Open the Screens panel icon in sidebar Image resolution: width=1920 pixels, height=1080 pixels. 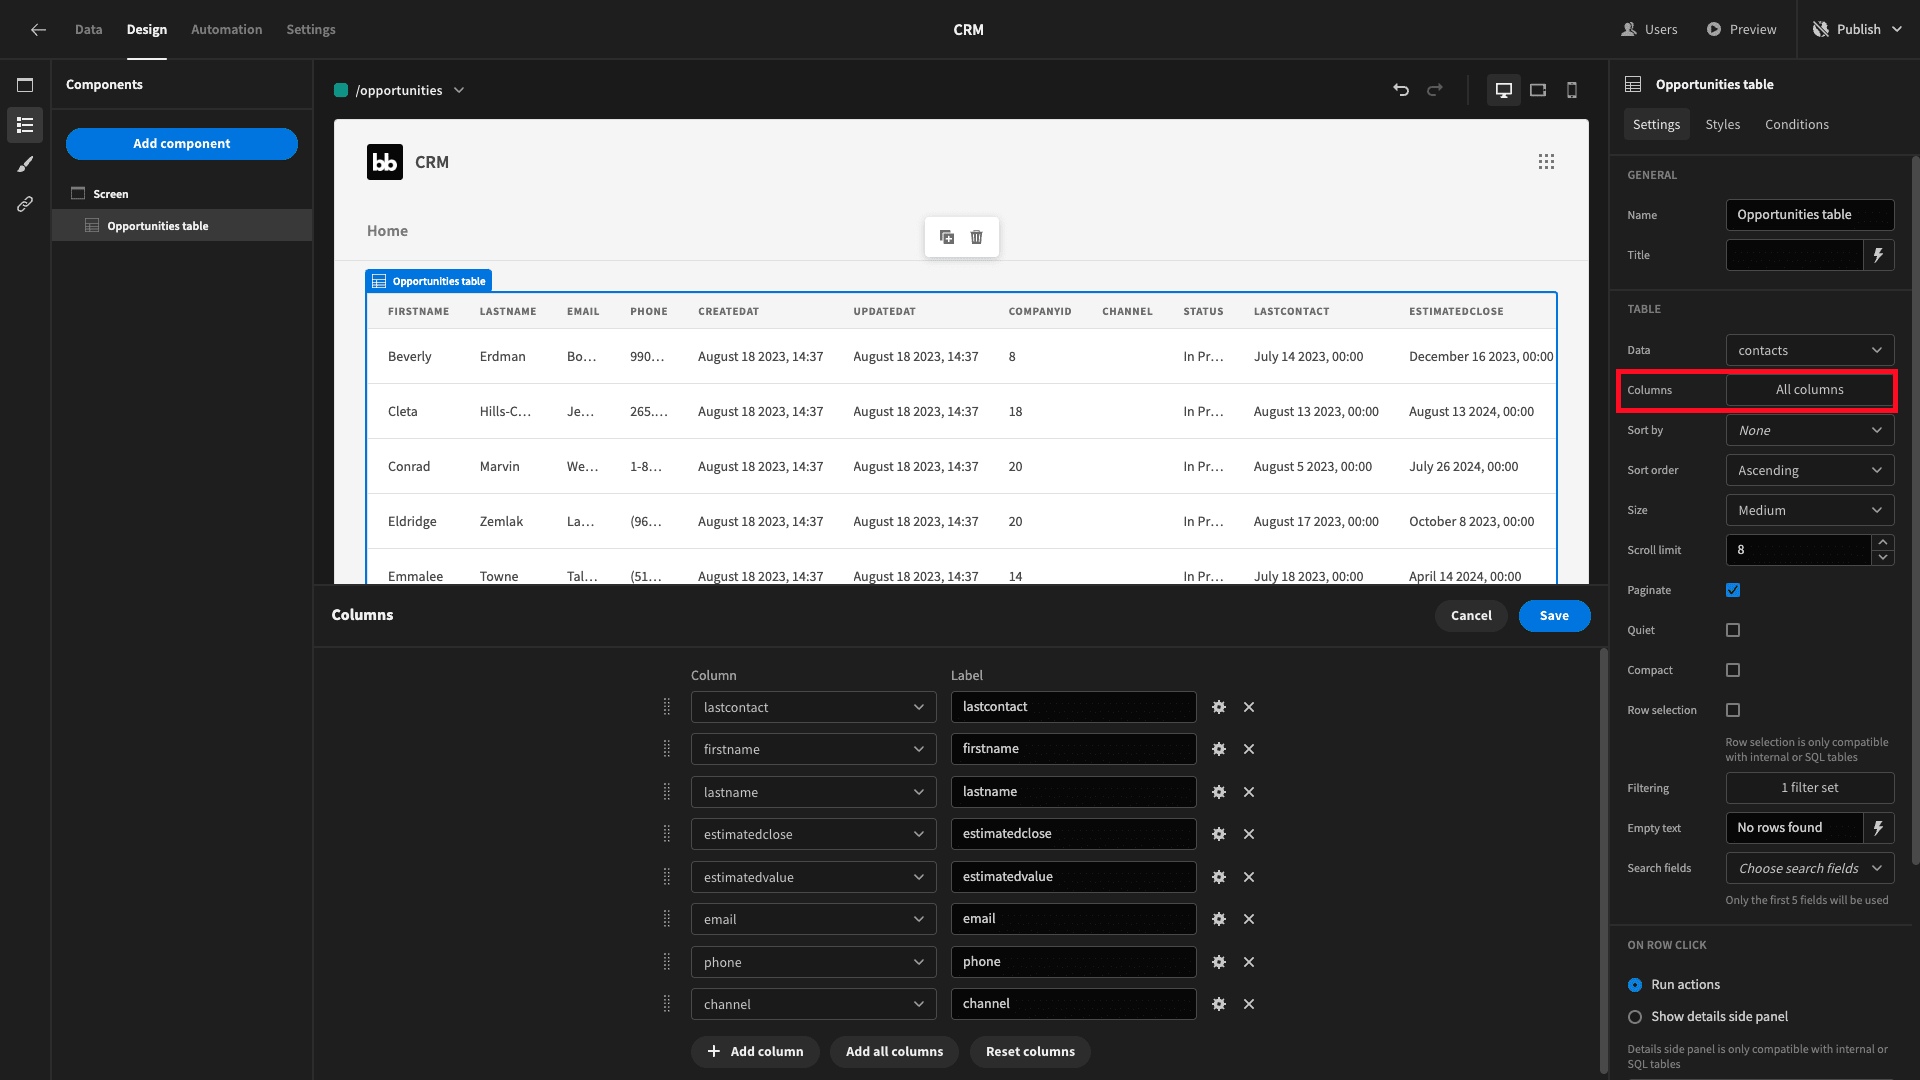[x=25, y=85]
